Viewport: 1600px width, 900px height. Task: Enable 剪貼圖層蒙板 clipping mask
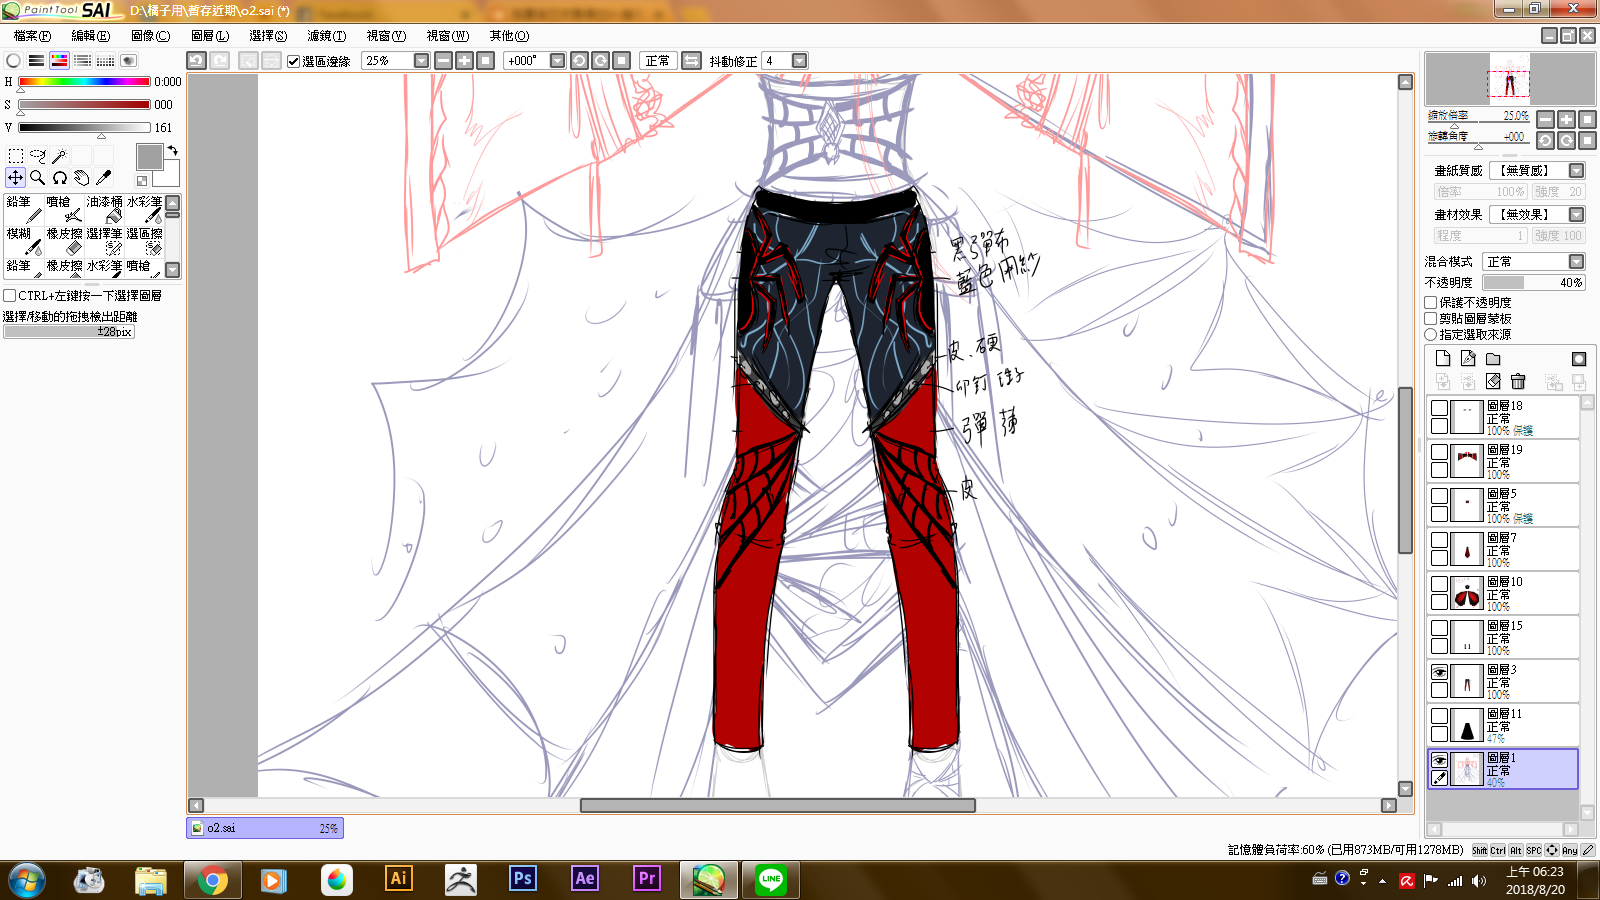coord(1430,318)
